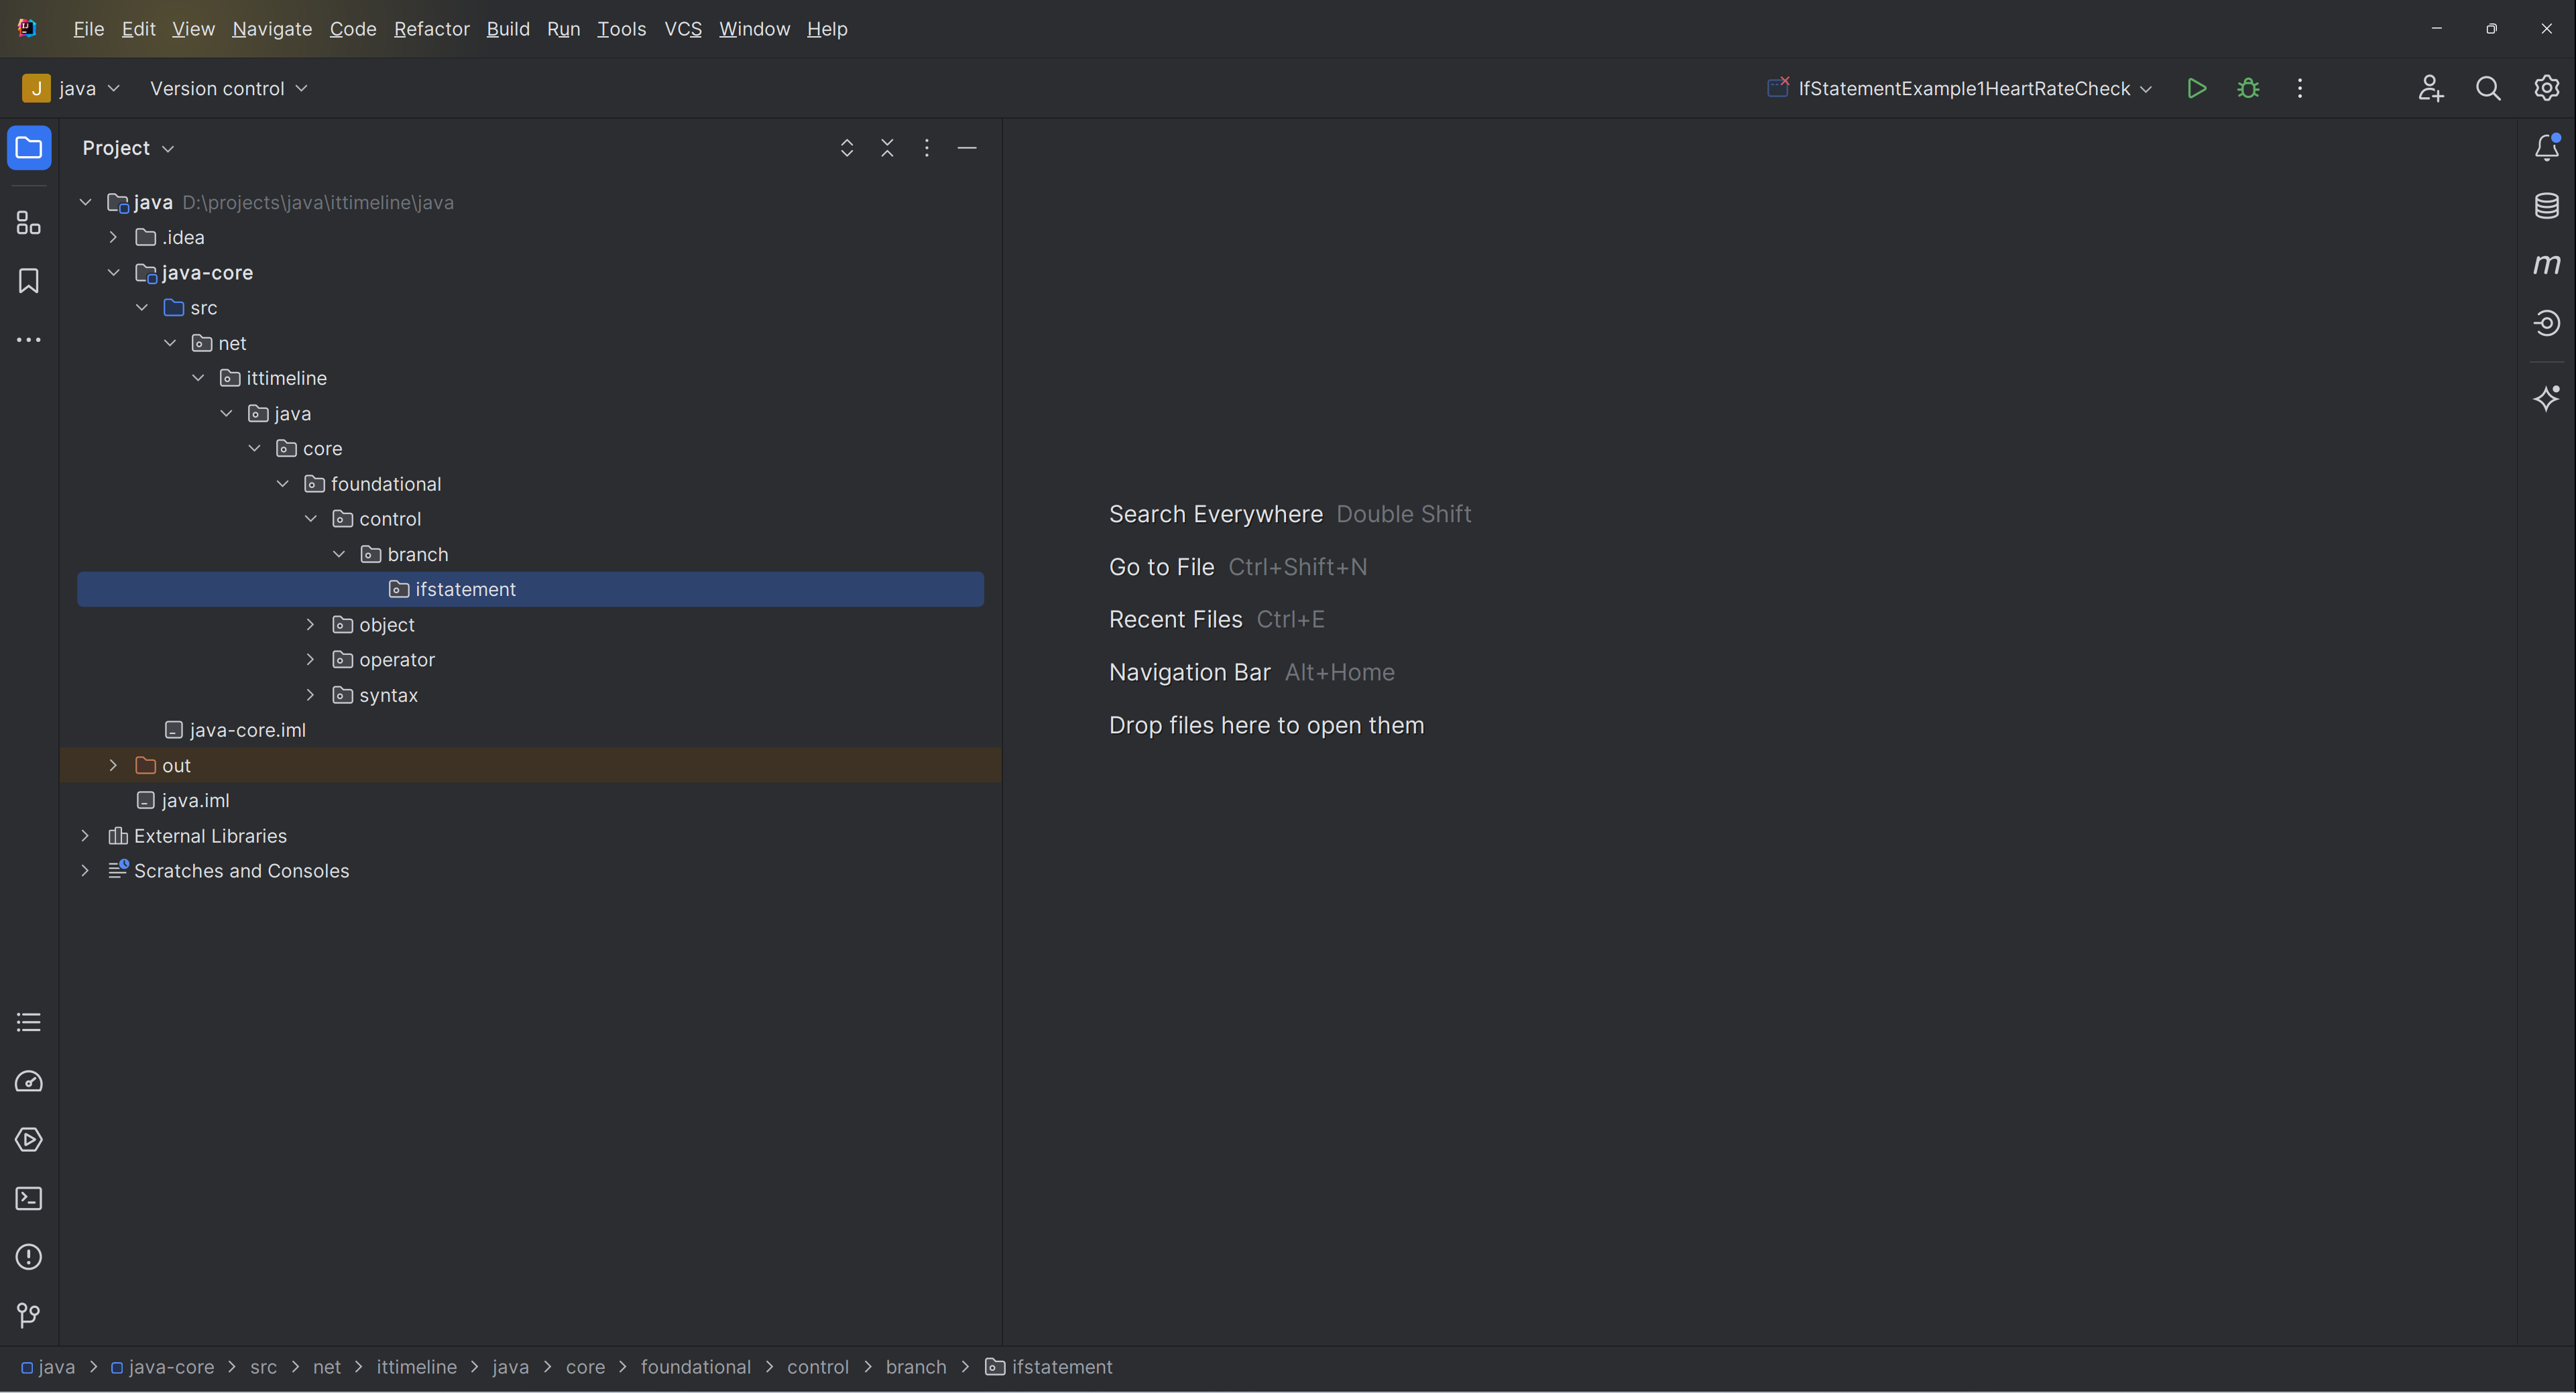
Task: Click foundational in the navigation breadcrumb
Action: coord(695,1367)
